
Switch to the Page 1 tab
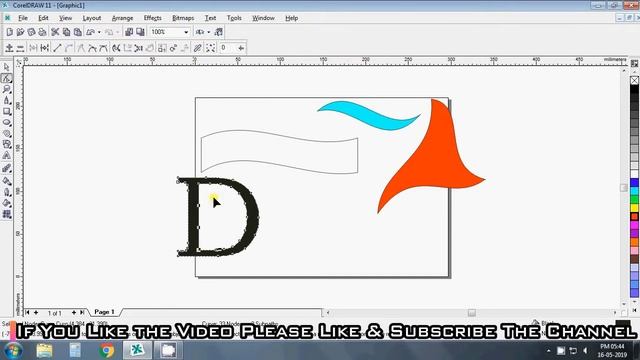[104, 312]
